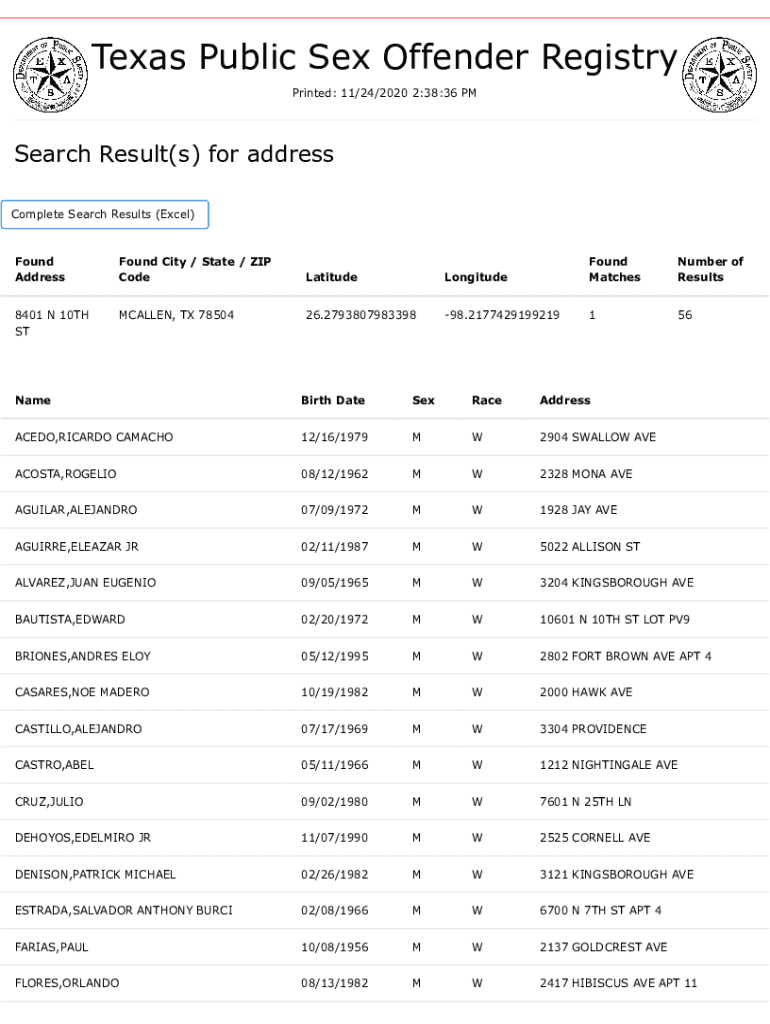The image size is (770, 1024).
Task: Click the printed date and time text
Action: [384, 93]
